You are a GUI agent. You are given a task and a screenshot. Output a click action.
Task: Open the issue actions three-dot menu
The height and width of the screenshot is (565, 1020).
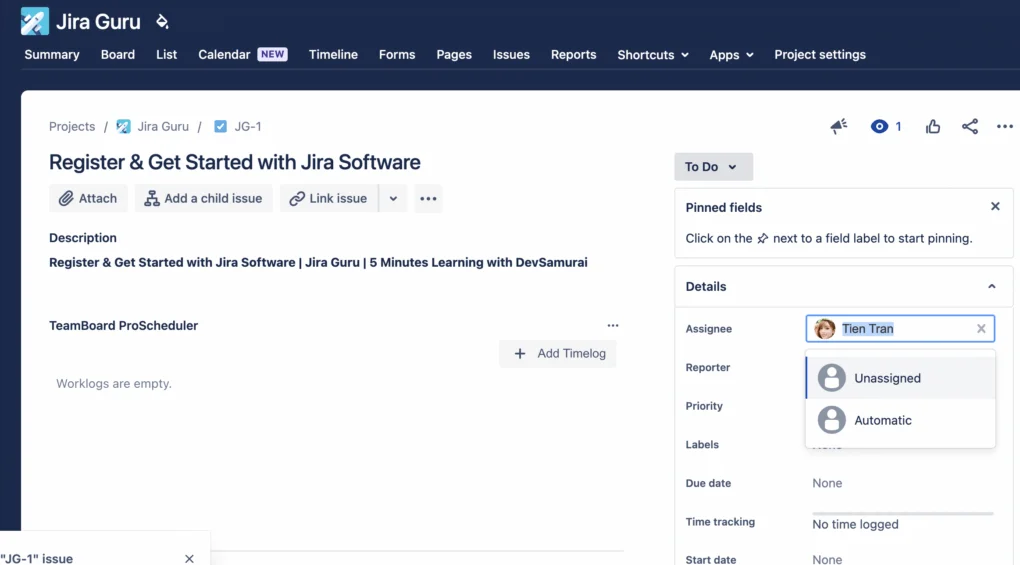point(1005,126)
